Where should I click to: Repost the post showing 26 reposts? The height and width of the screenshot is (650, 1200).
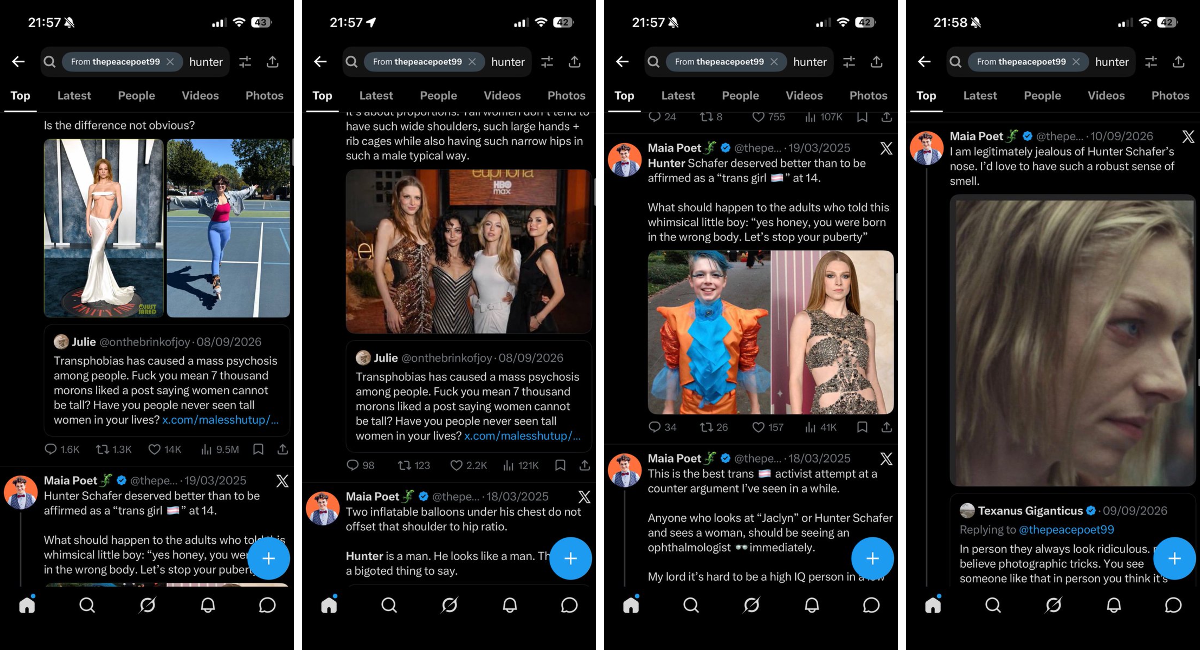[x=713, y=427]
